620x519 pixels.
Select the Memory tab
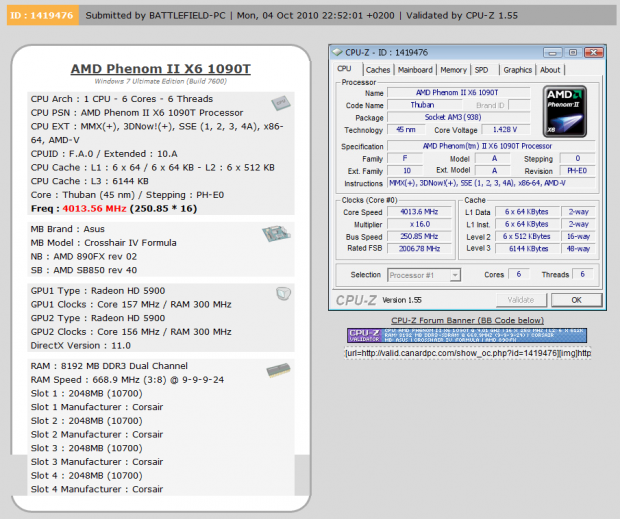[x=453, y=70]
